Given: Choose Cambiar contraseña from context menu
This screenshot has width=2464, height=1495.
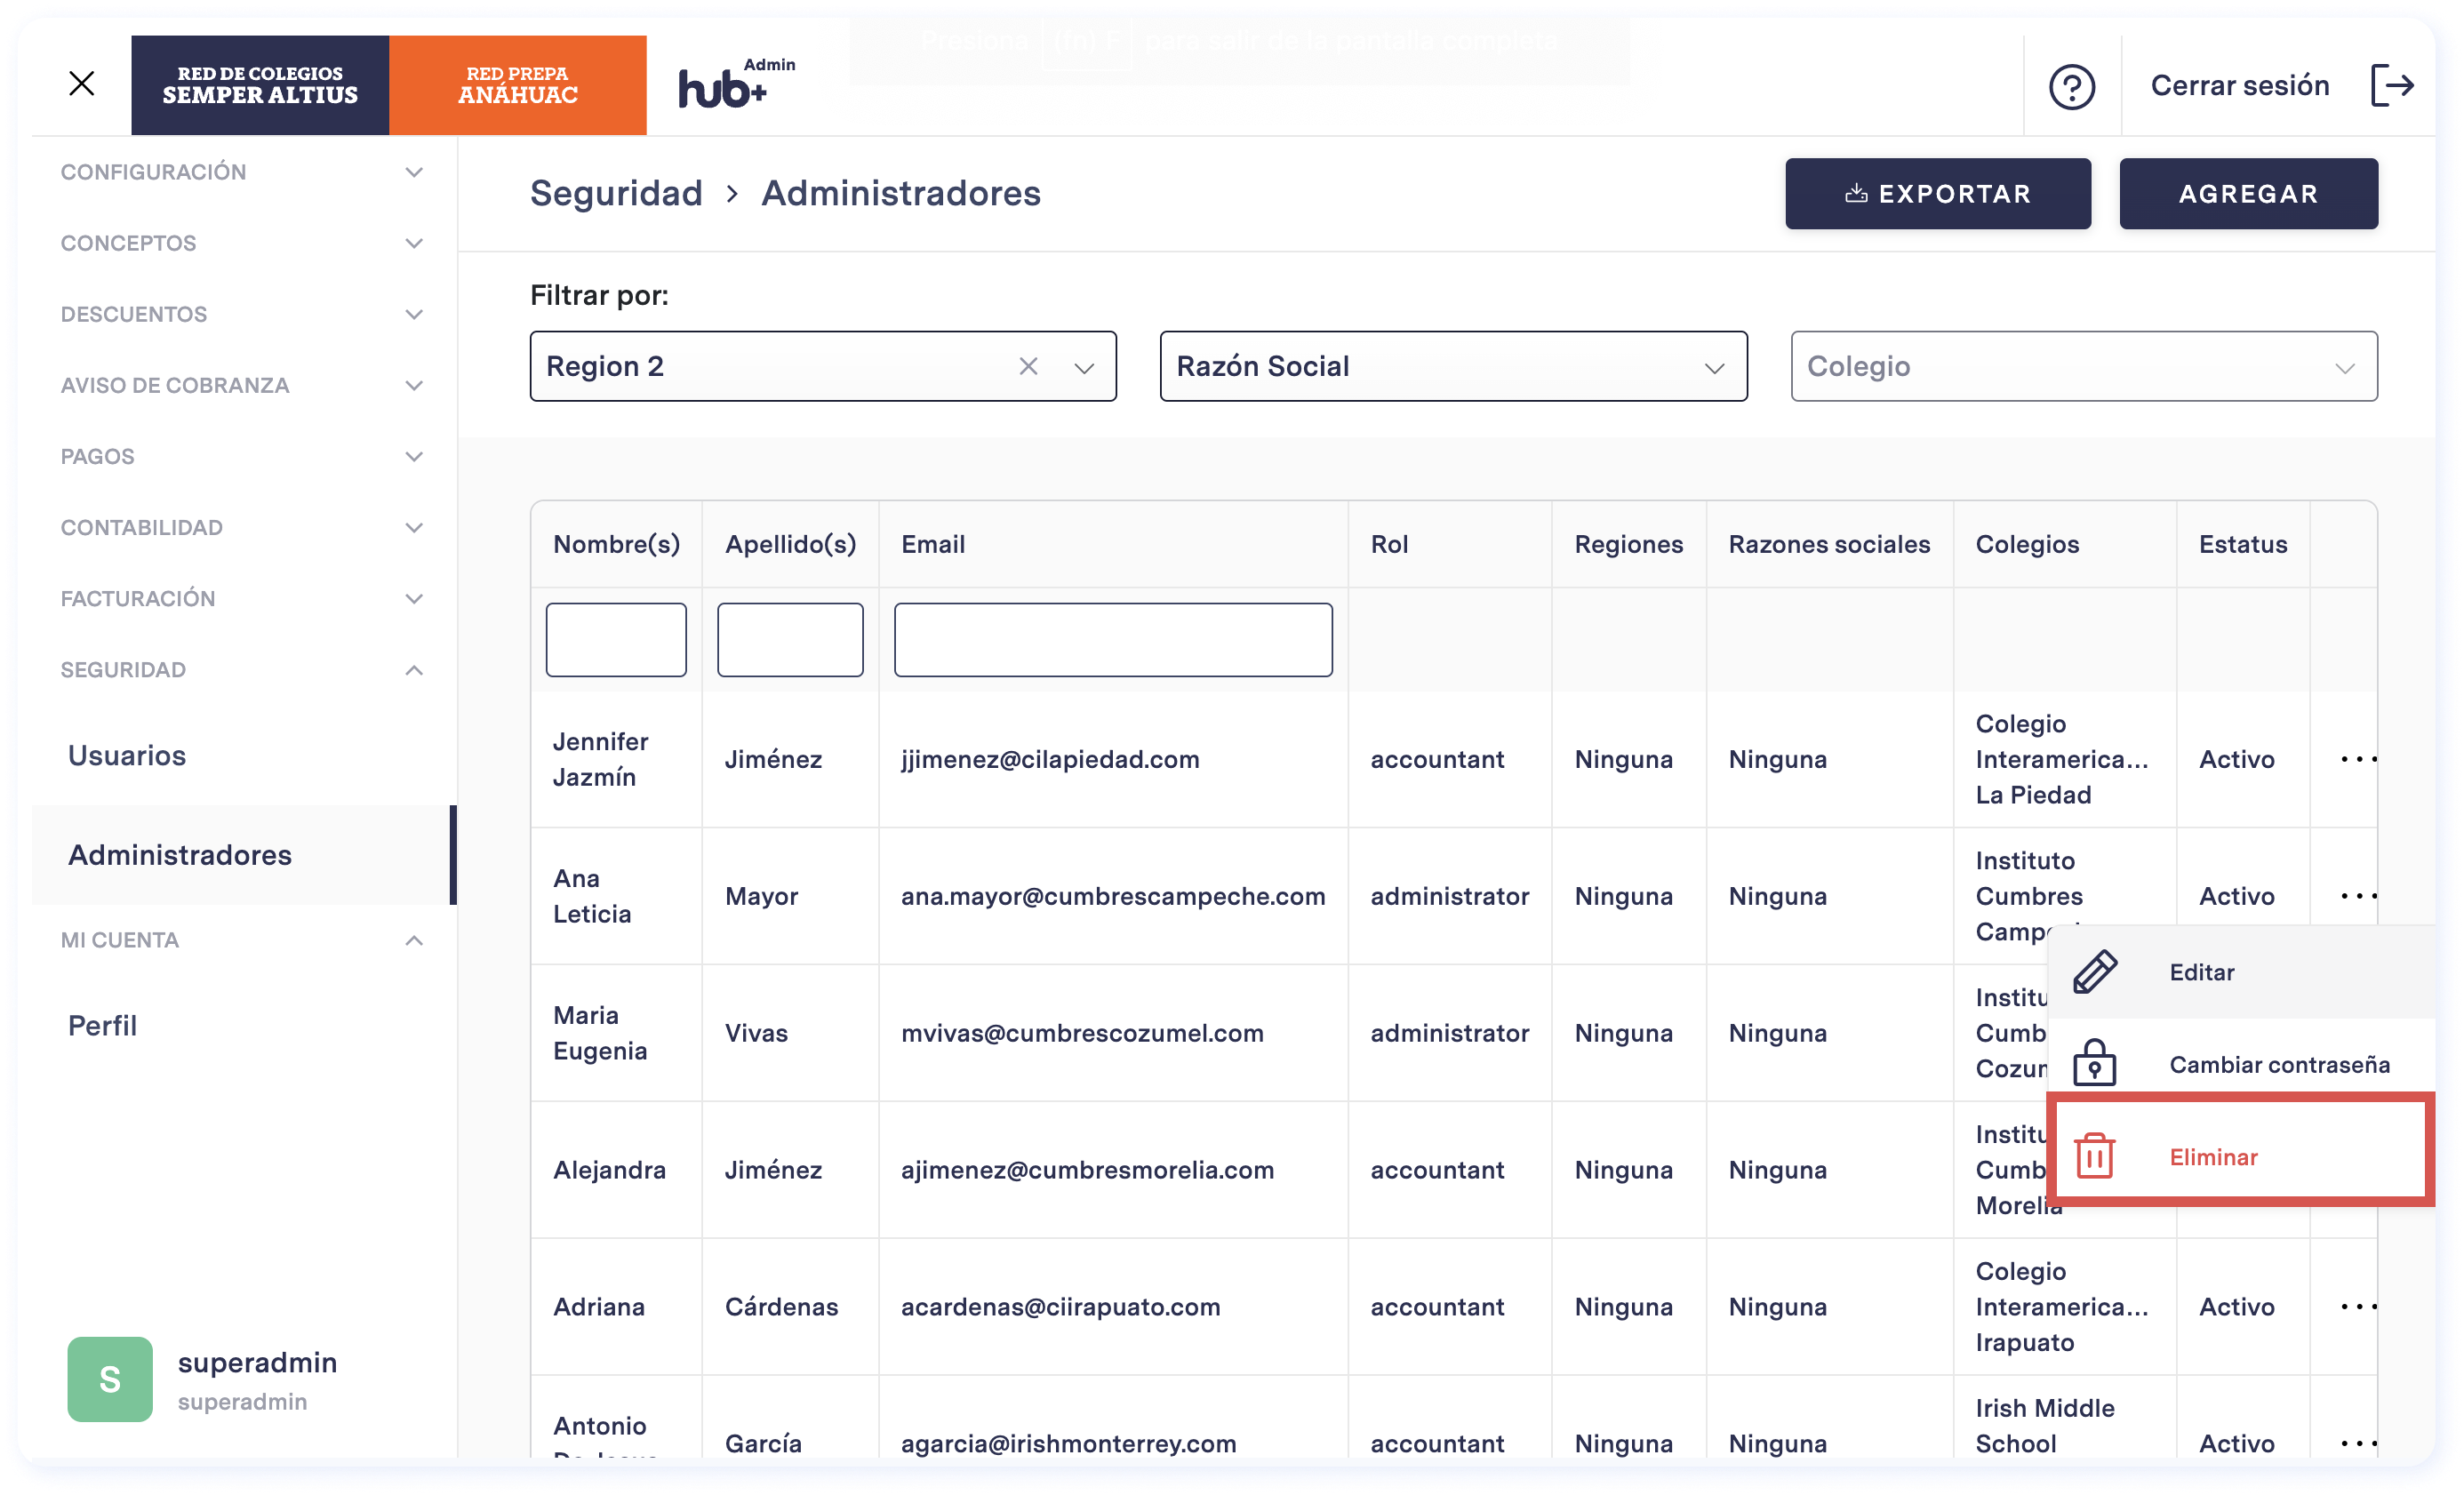Looking at the screenshot, I should pyautogui.click(x=2240, y=1063).
